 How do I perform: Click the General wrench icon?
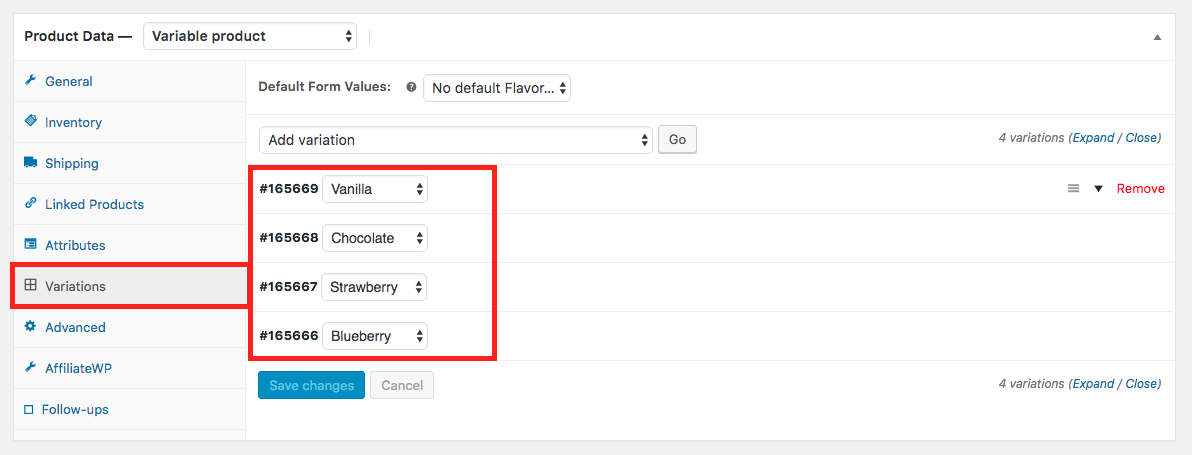(x=30, y=81)
